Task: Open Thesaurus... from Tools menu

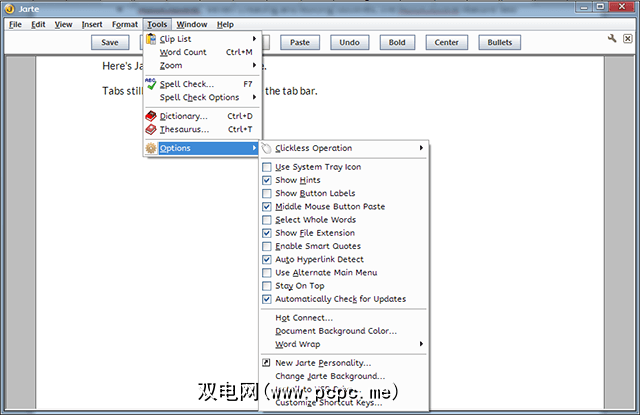Action: (202, 129)
